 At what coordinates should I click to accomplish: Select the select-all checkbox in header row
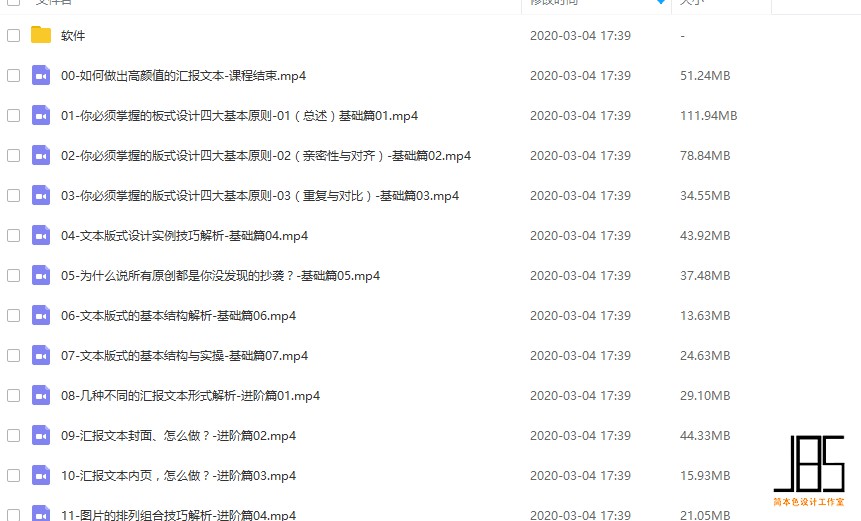[14, 2]
